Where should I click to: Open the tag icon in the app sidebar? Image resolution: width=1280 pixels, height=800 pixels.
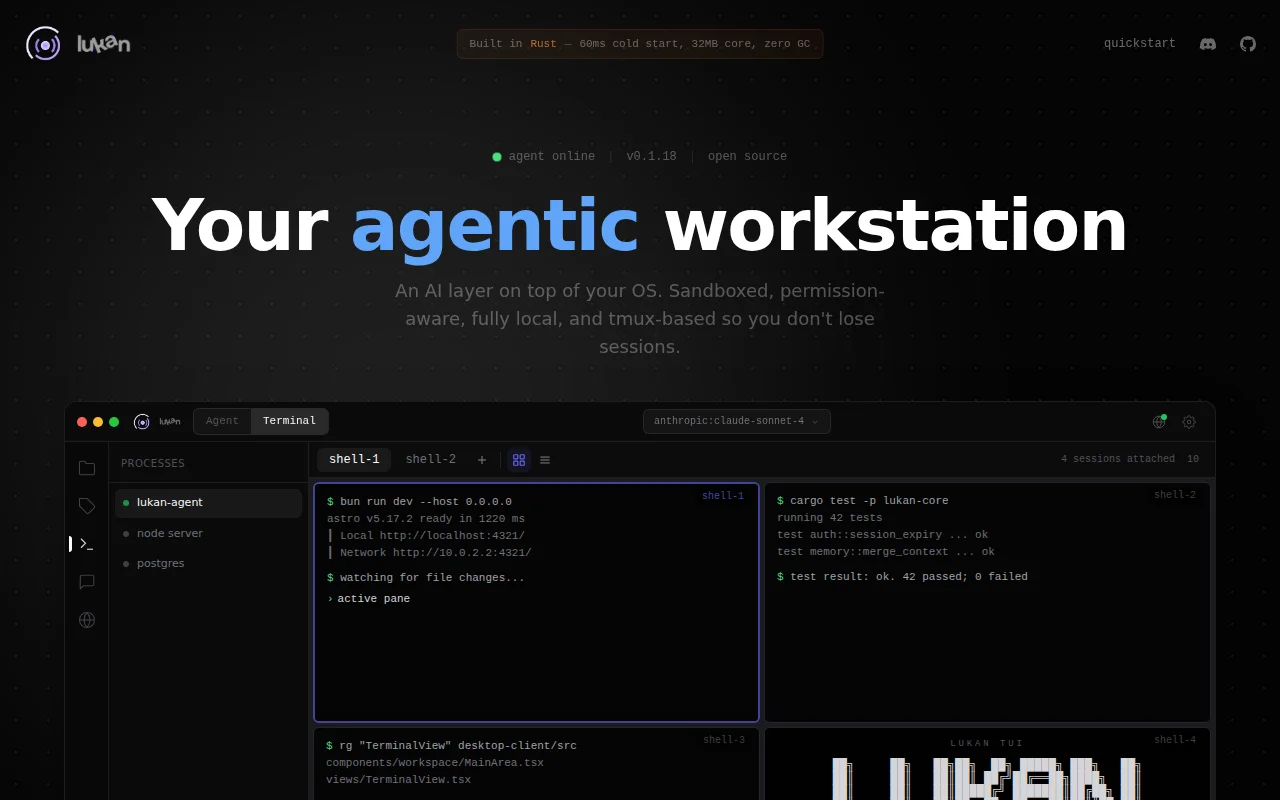tap(87, 506)
